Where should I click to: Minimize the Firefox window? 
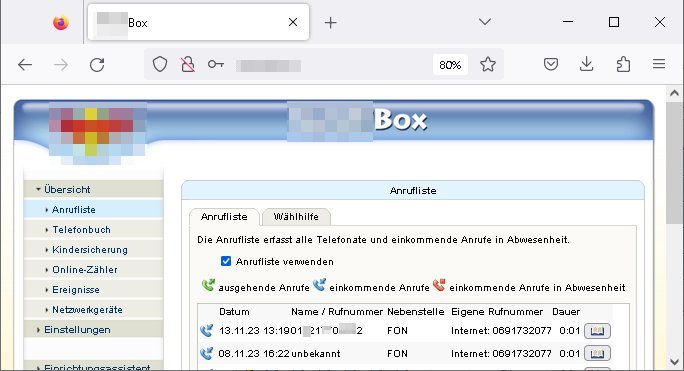click(568, 22)
